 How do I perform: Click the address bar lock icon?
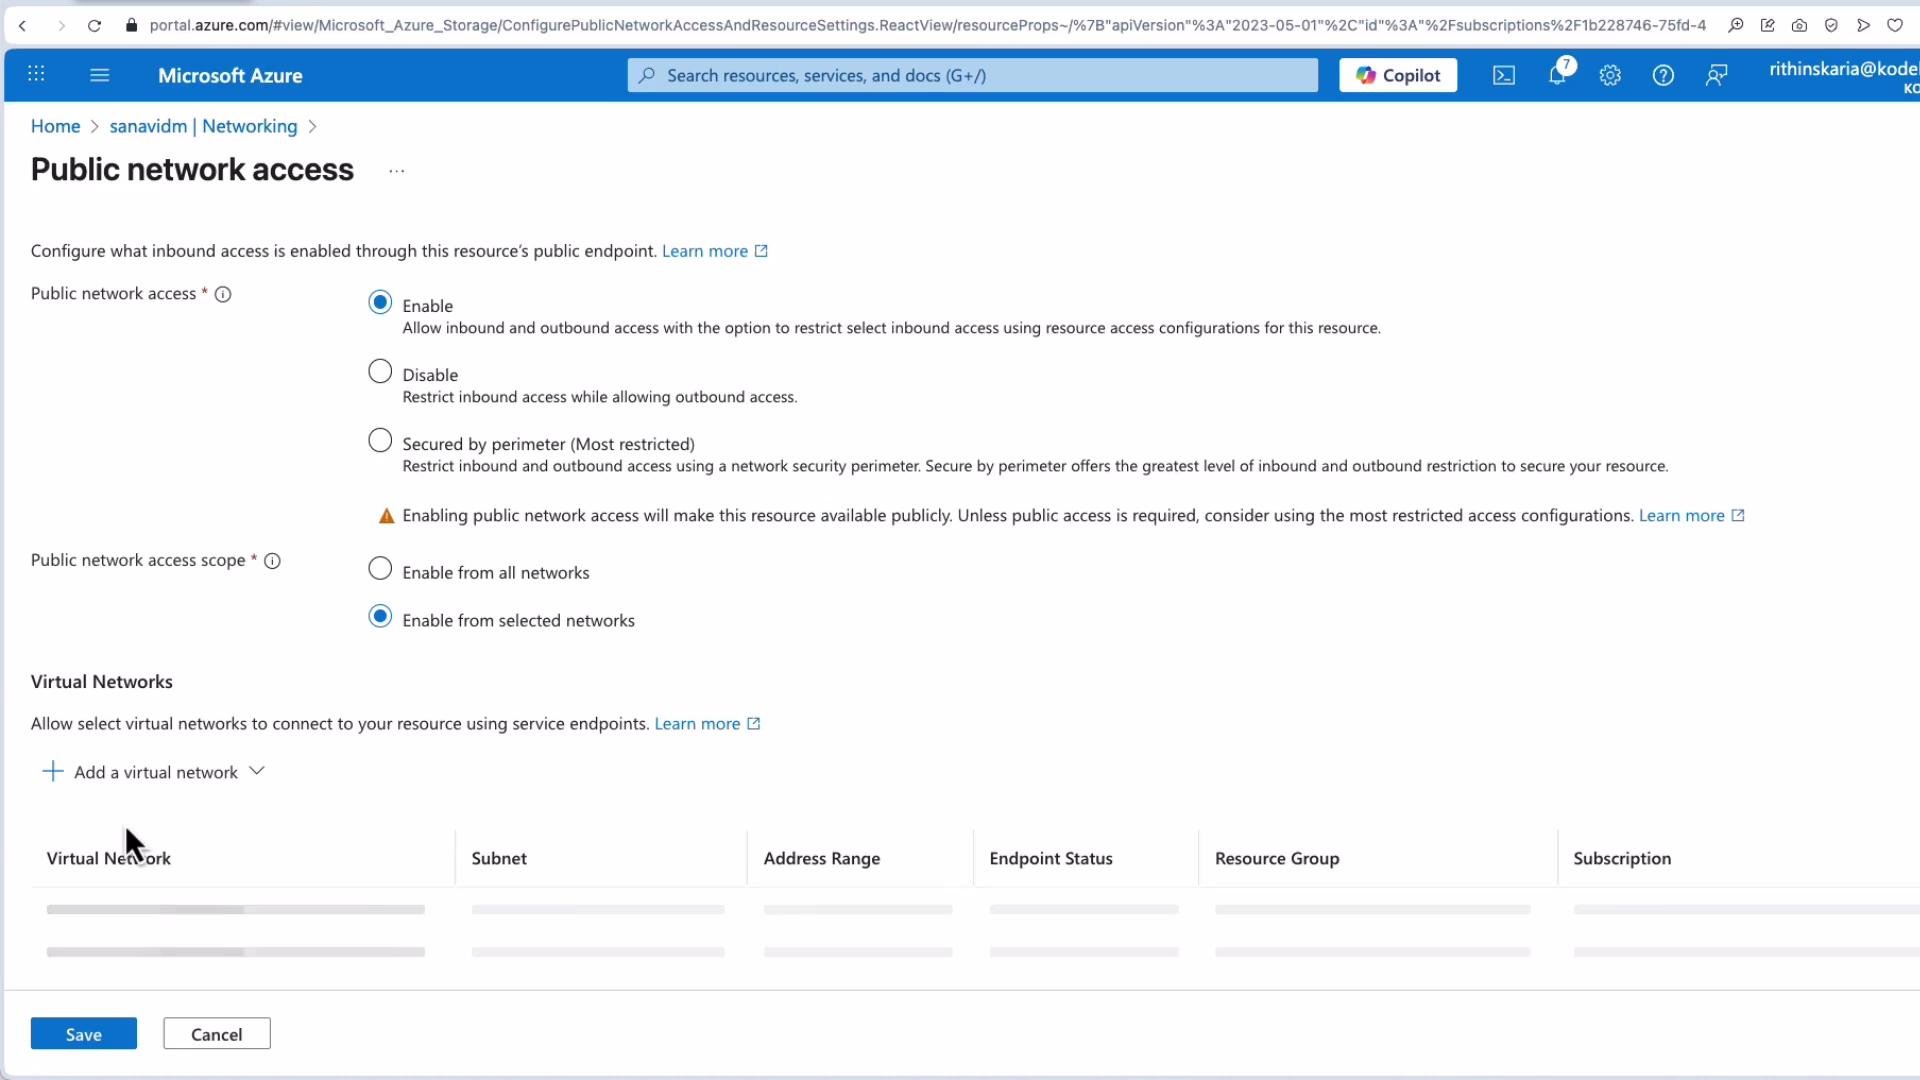[131, 25]
